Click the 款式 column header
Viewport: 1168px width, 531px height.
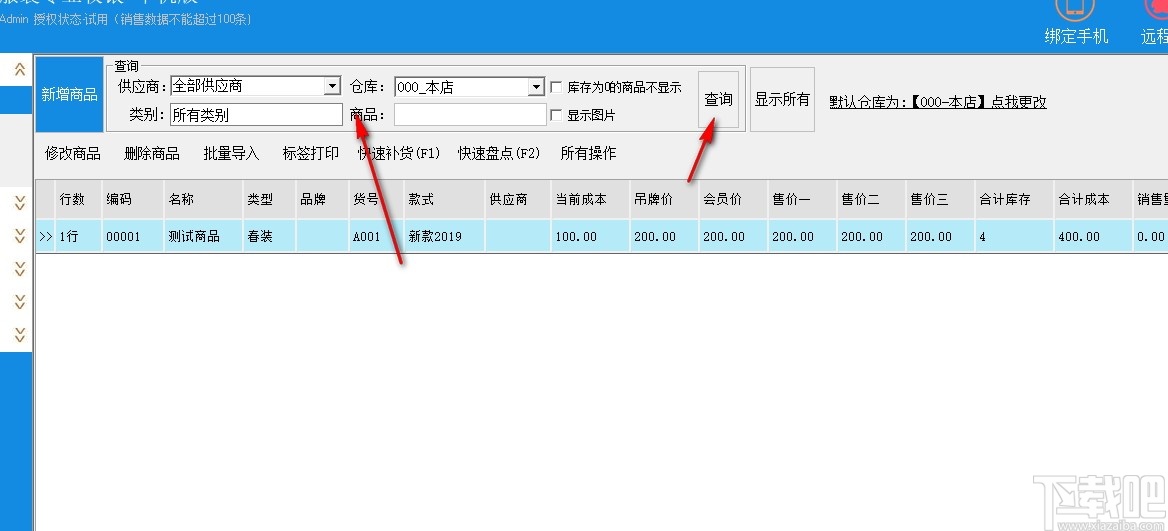[445, 200]
